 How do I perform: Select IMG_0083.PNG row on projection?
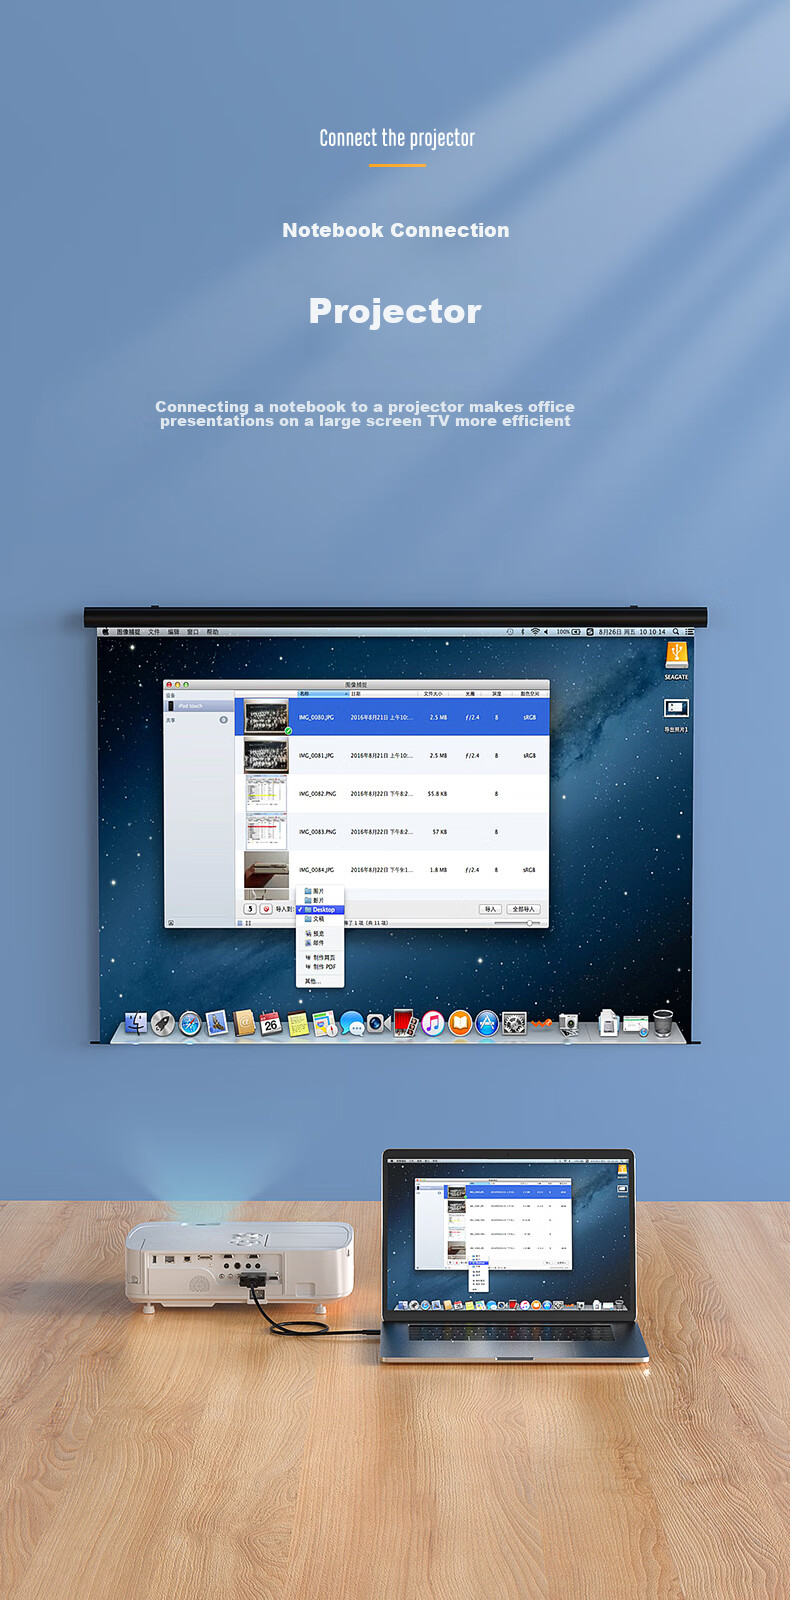point(392,832)
